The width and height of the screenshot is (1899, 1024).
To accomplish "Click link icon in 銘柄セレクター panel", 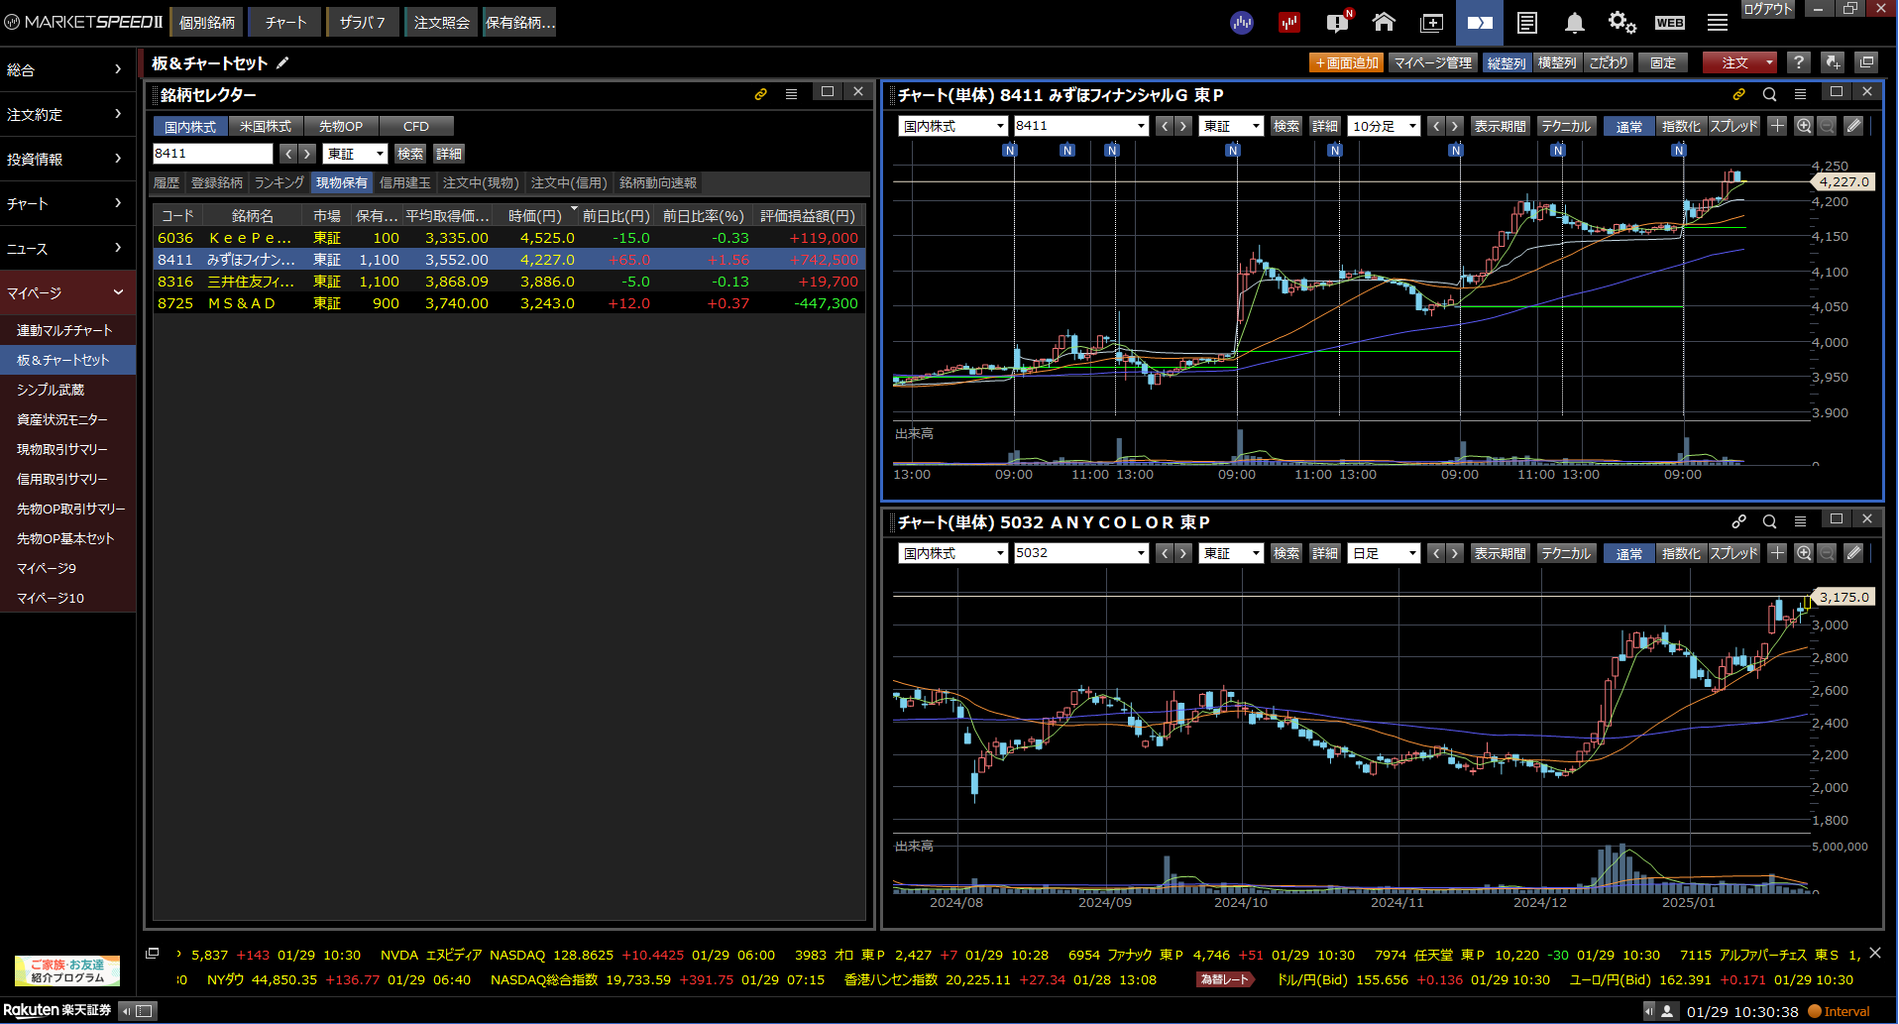I will [x=761, y=94].
